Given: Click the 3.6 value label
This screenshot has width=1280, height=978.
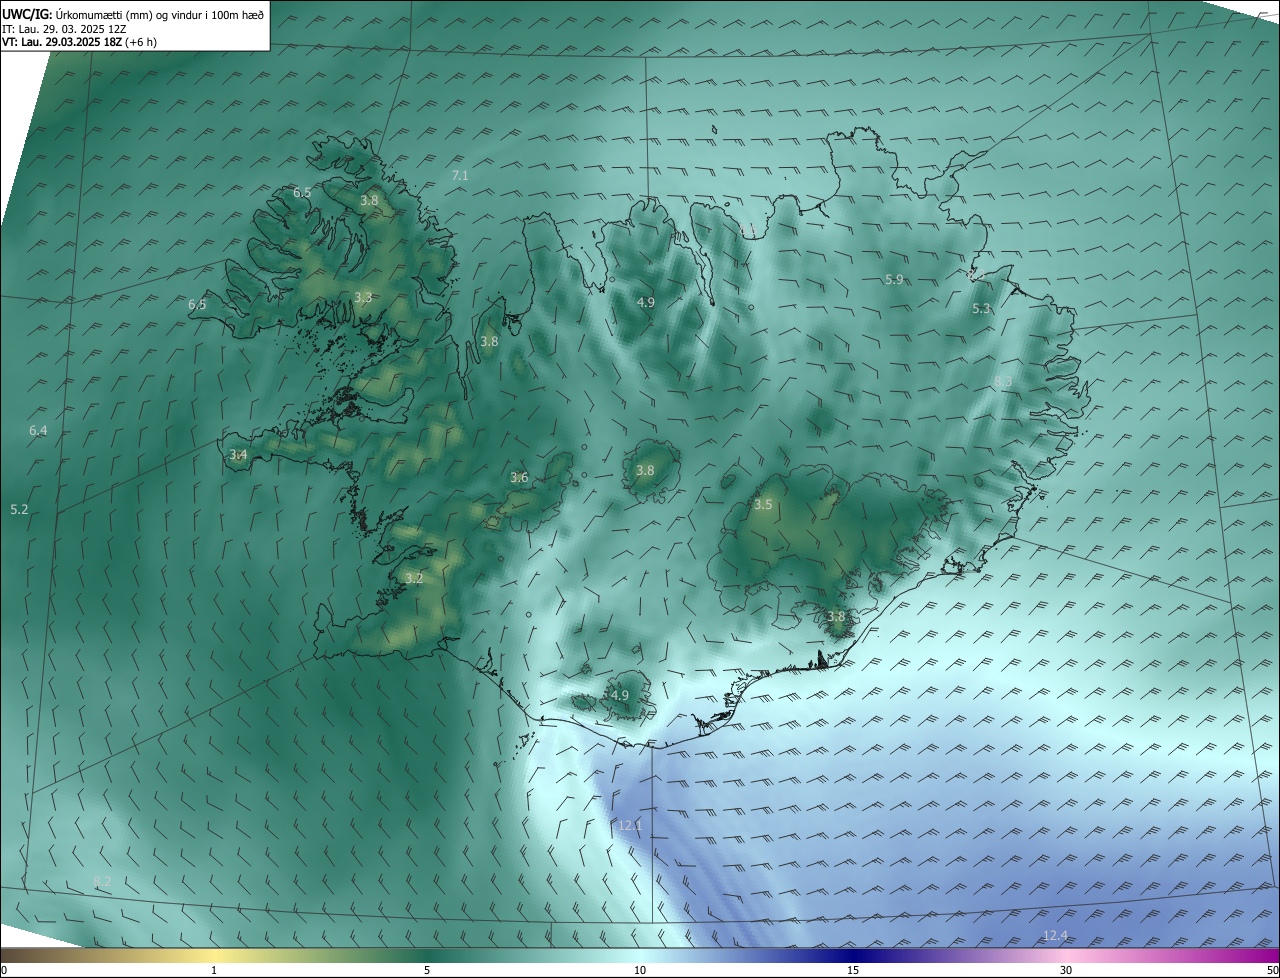Looking at the screenshot, I should click(519, 478).
